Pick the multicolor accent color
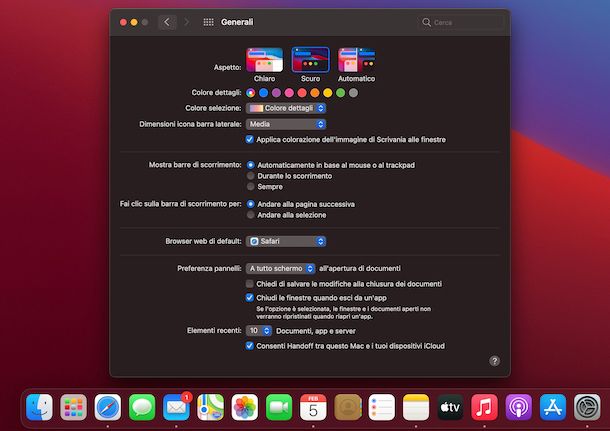 [251, 93]
